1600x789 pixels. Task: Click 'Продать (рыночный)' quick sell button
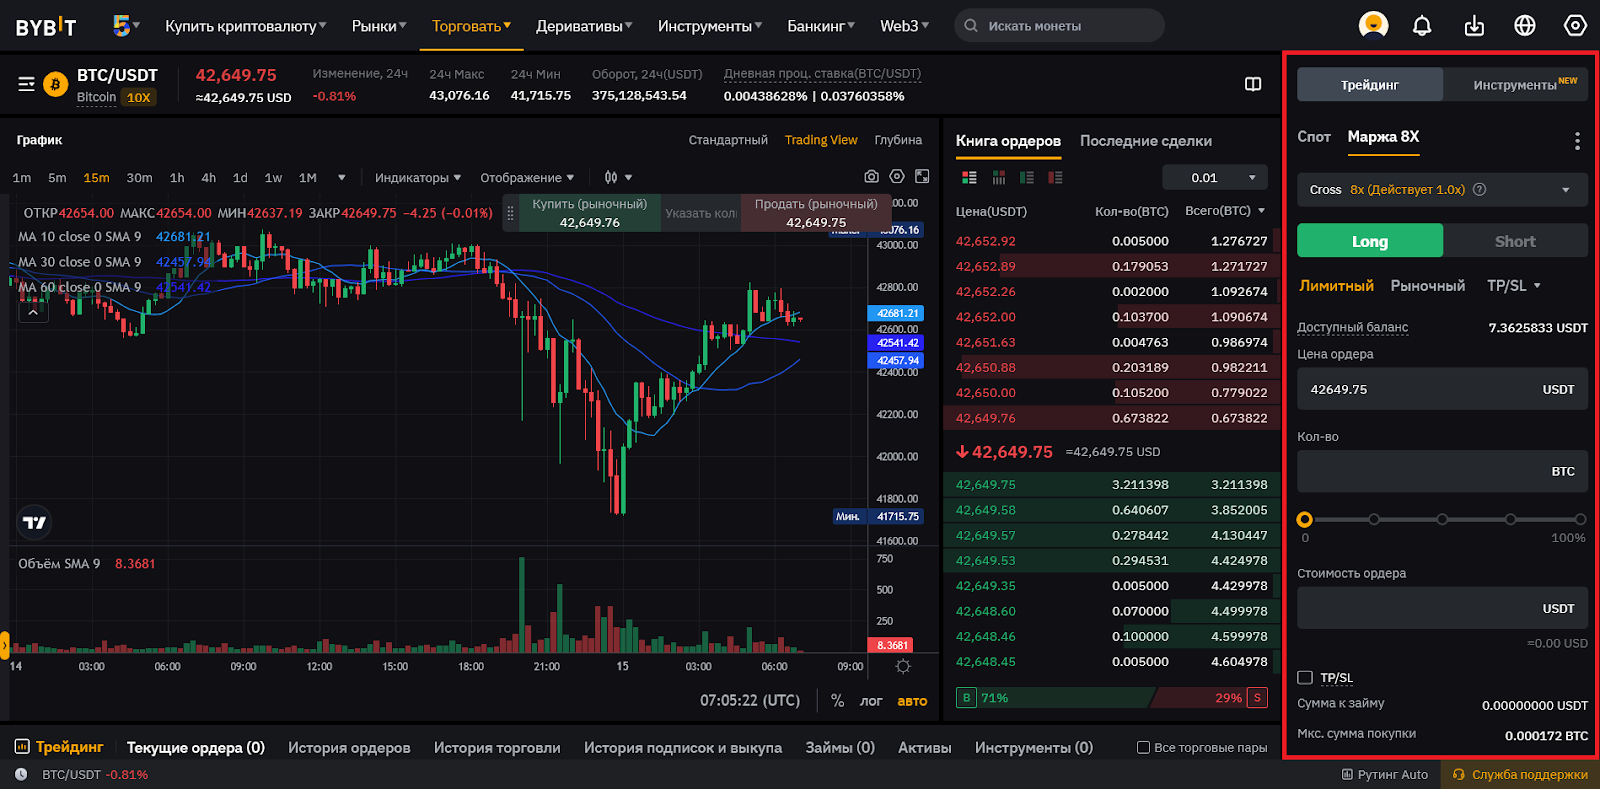coord(816,213)
